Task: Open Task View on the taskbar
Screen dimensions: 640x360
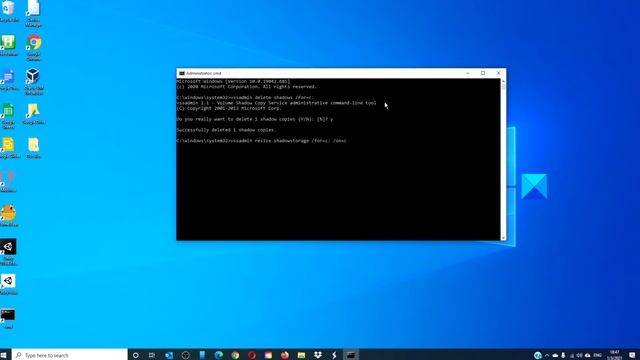Action: pyautogui.click(x=152, y=355)
